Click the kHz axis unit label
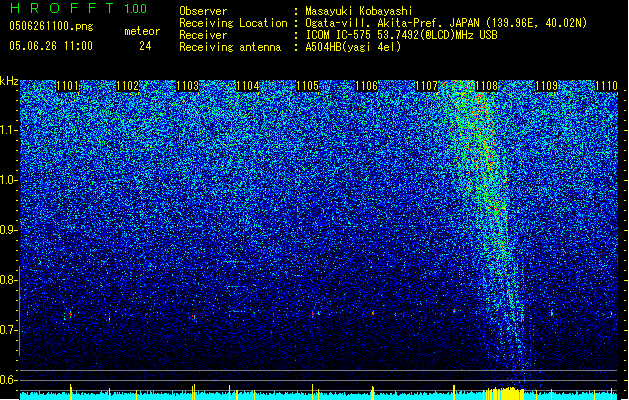This screenshot has width=629, height=400. [x=9, y=81]
